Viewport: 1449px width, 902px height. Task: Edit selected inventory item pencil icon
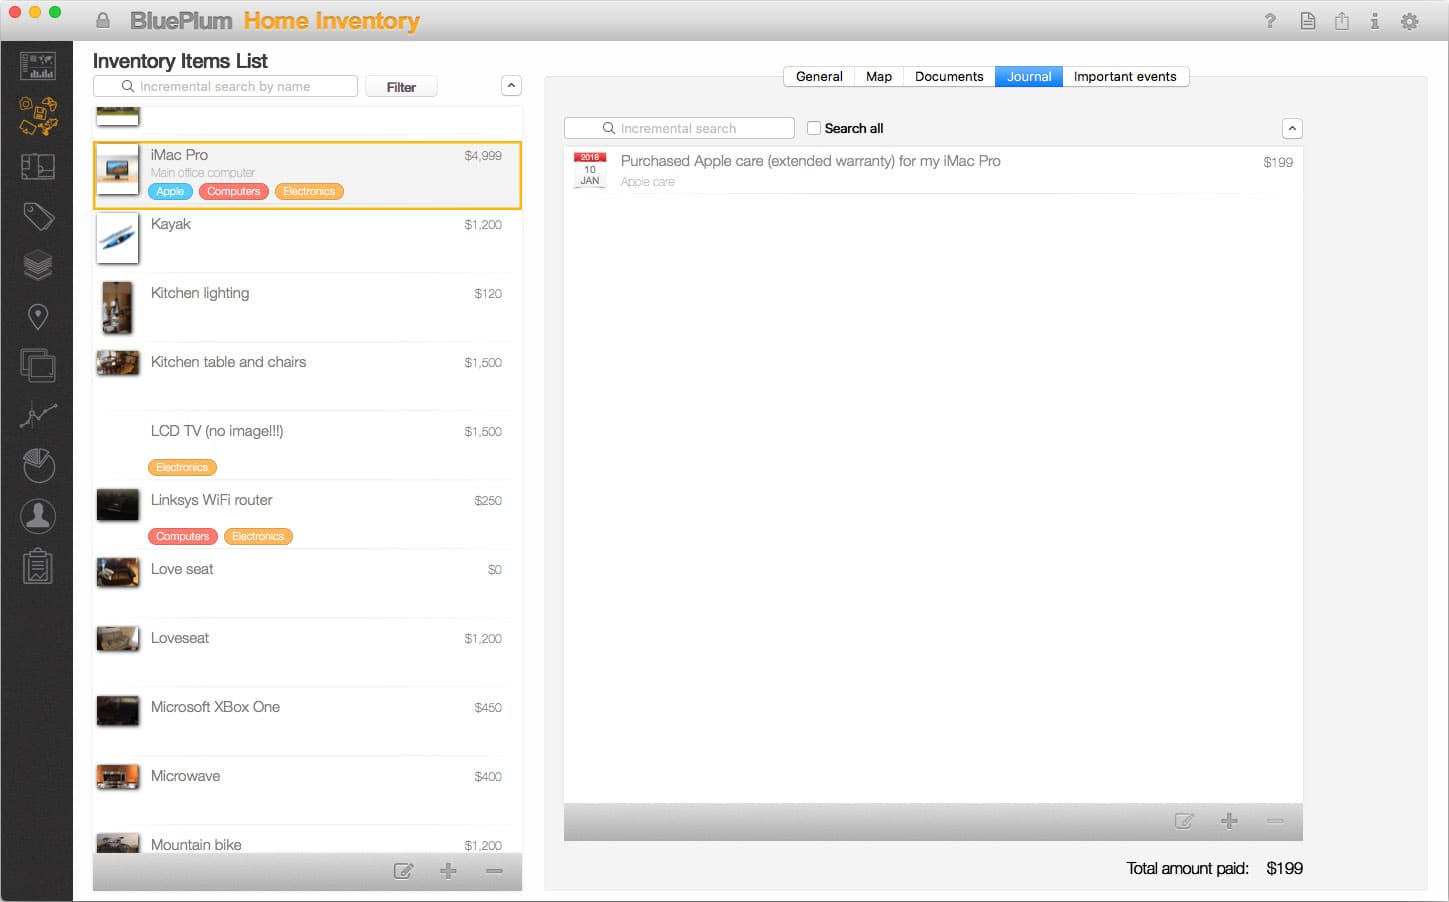(x=403, y=871)
